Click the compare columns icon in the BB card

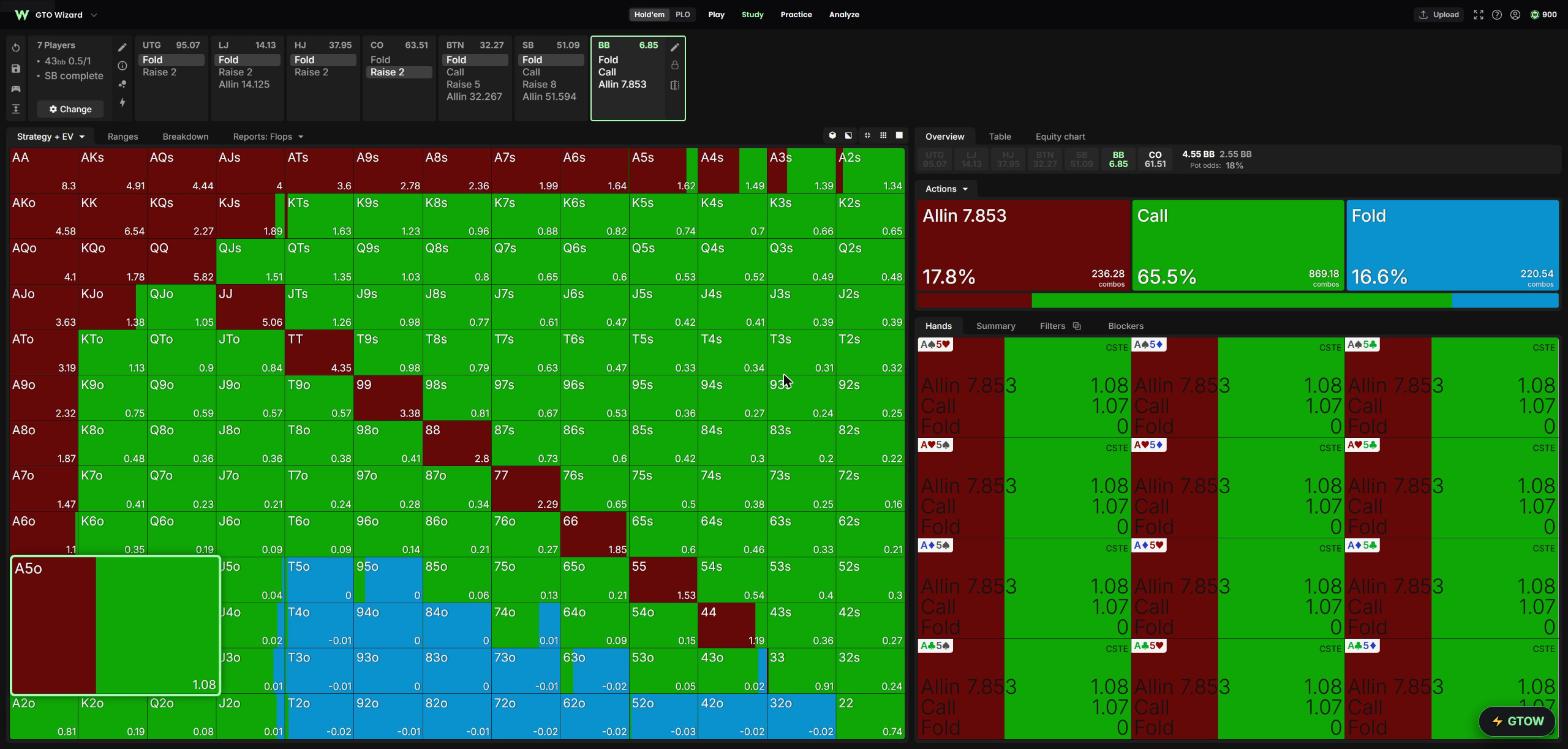[x=675, y=85]
